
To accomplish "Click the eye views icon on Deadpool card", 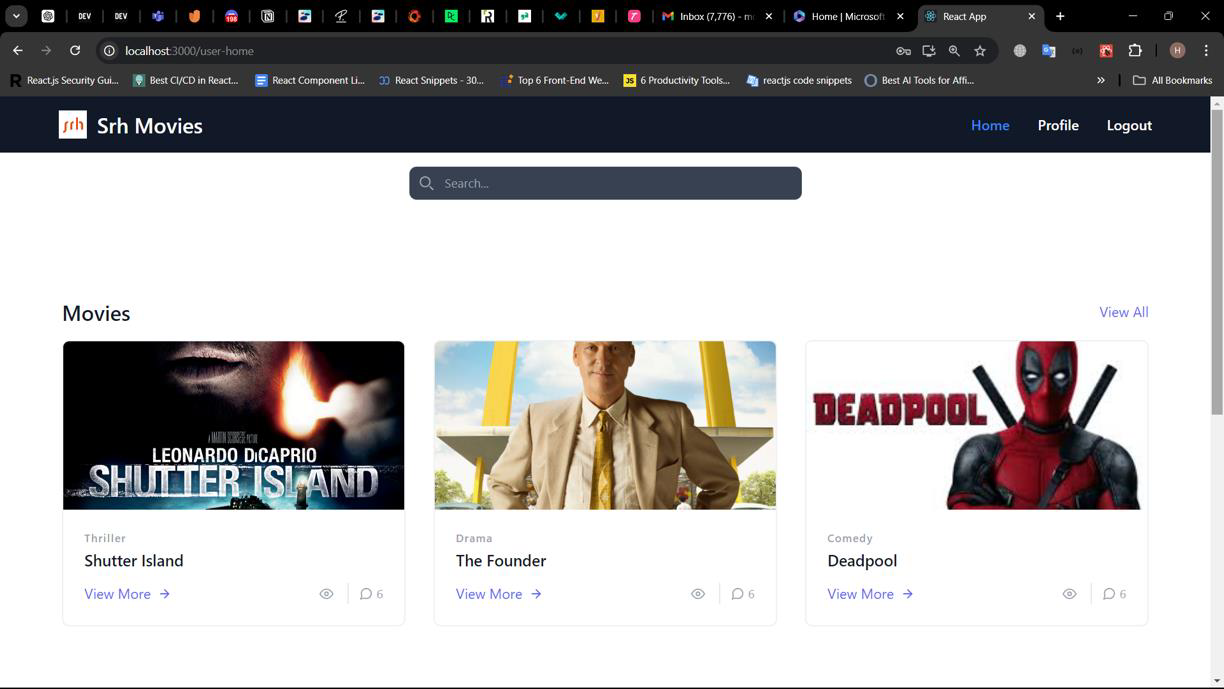I will tap(1069, 594).
